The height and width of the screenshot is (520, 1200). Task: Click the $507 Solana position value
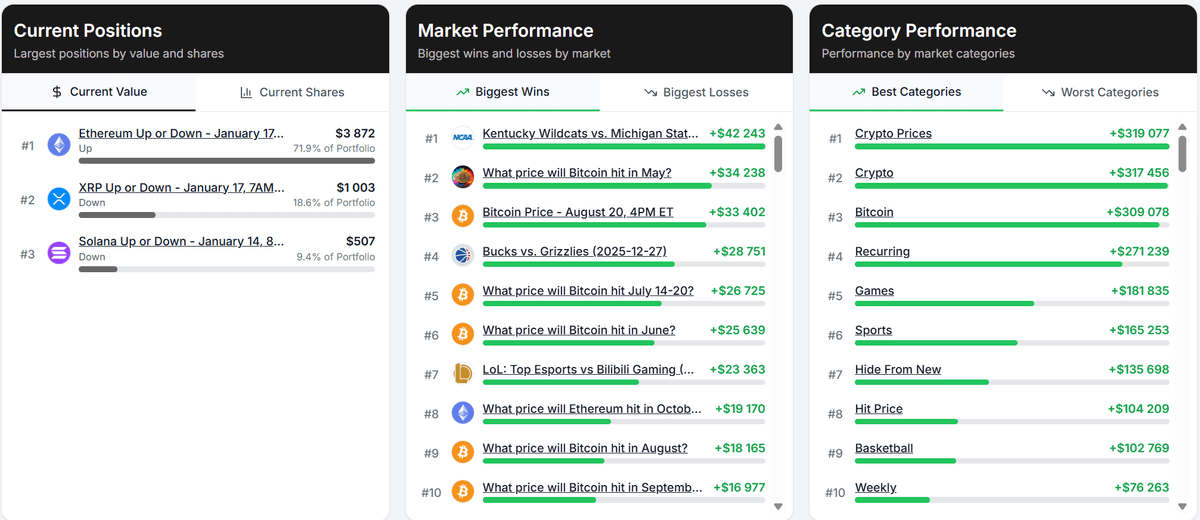[x=360, y=241]
